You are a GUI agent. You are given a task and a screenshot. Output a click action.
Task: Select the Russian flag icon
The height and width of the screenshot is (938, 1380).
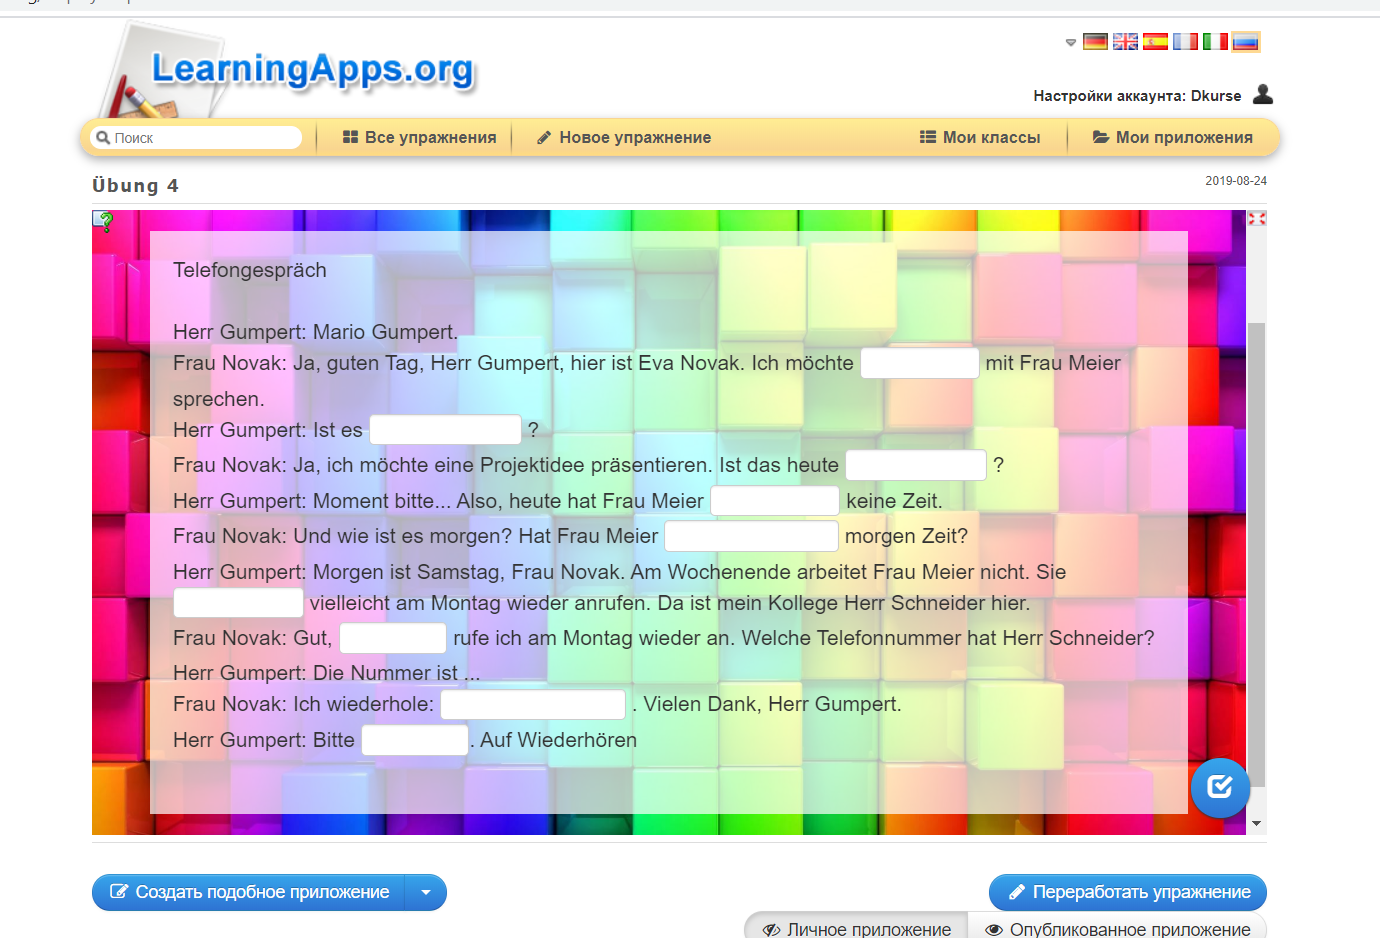(x=1245, y=42)
